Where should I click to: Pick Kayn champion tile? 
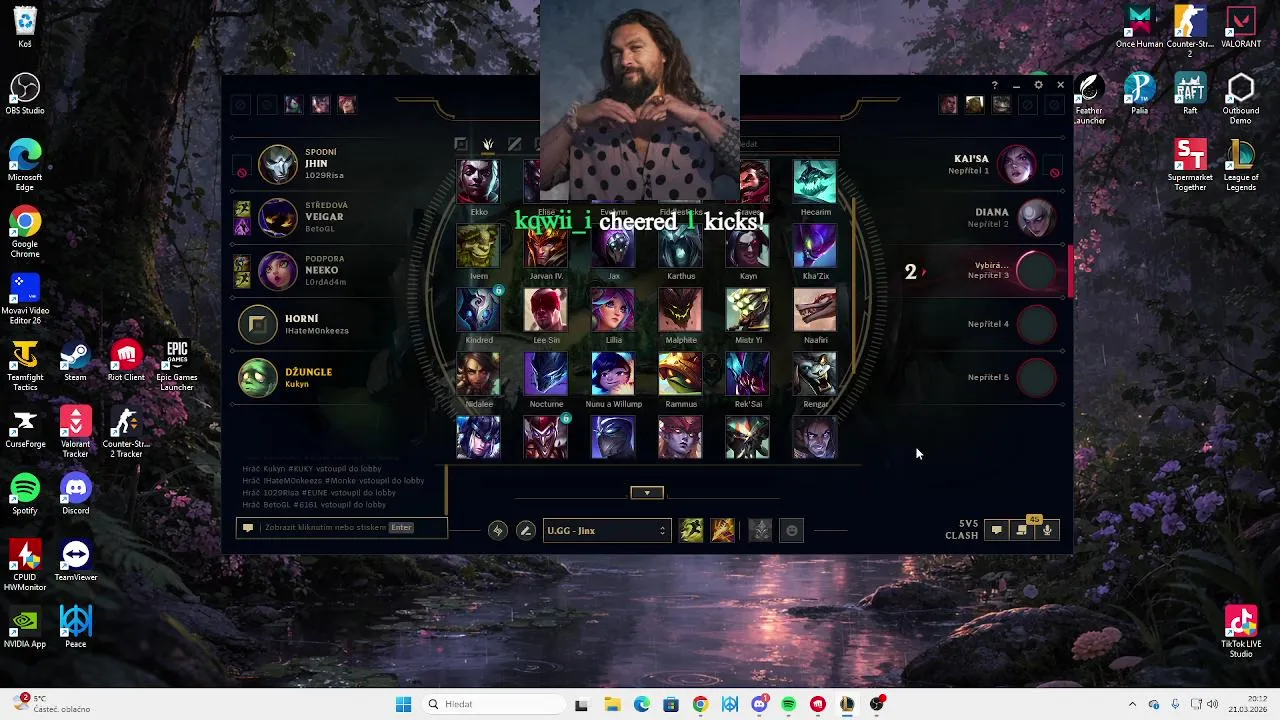tap(748, 246)
